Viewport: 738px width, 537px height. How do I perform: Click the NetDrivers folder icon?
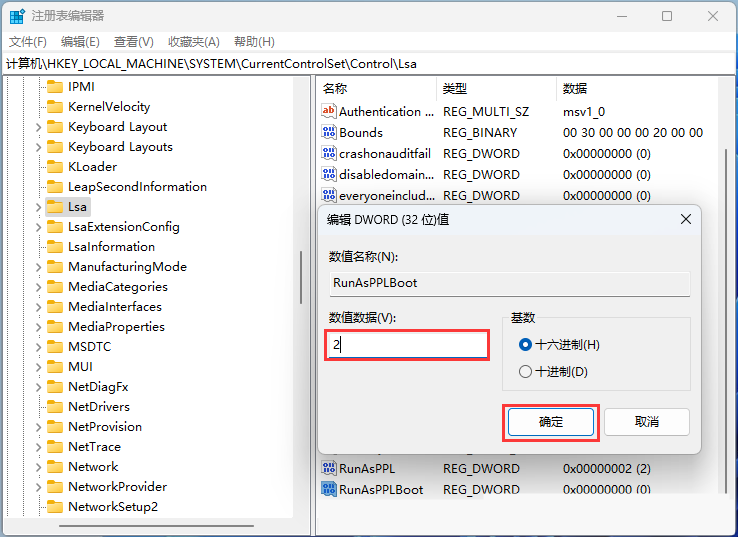55,407
